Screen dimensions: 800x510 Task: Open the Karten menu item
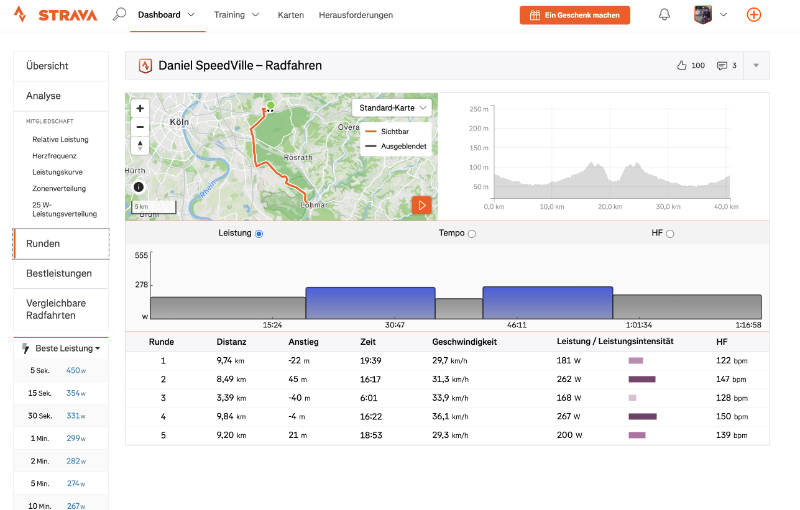(291, 15)
